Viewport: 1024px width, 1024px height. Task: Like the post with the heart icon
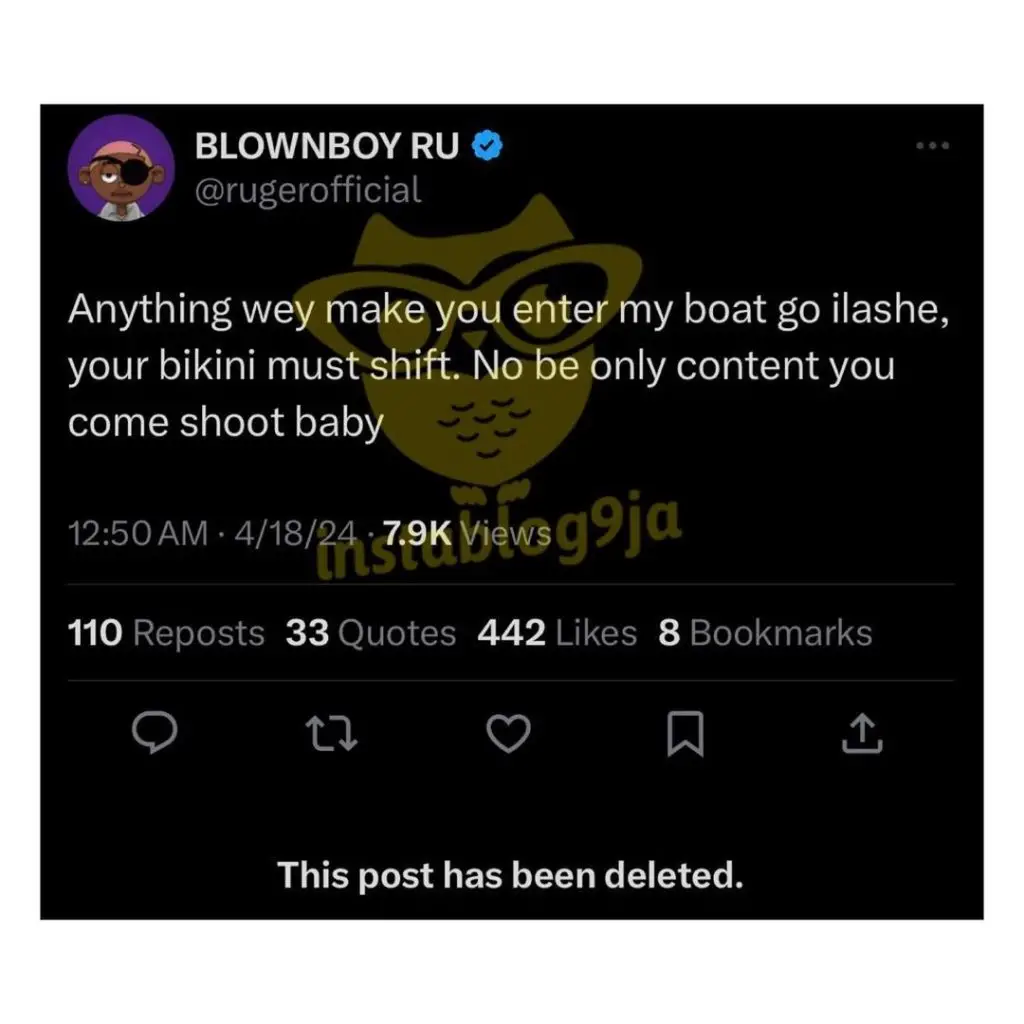tap(509, 733)
